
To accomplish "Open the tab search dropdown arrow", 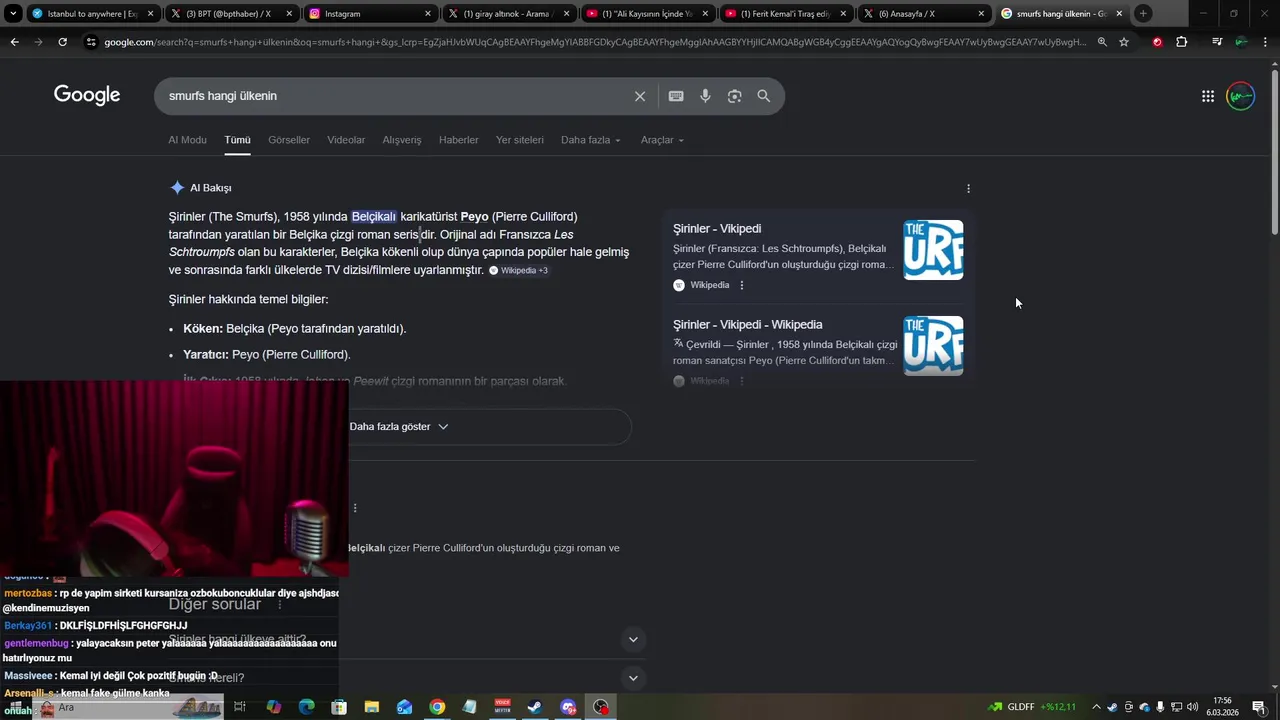I will coord(13,14).
